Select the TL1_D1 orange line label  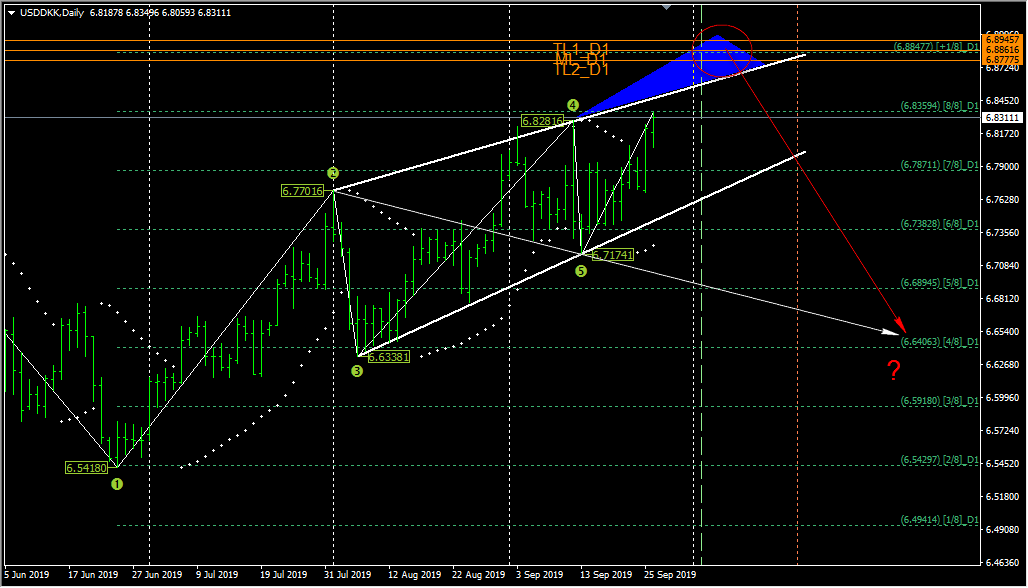pyautogui.click(x=582, y=49)
